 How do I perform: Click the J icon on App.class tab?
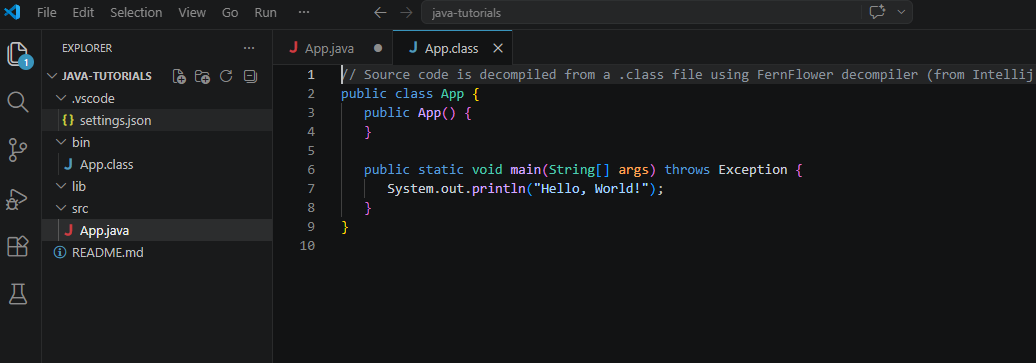tap(414, 48)
